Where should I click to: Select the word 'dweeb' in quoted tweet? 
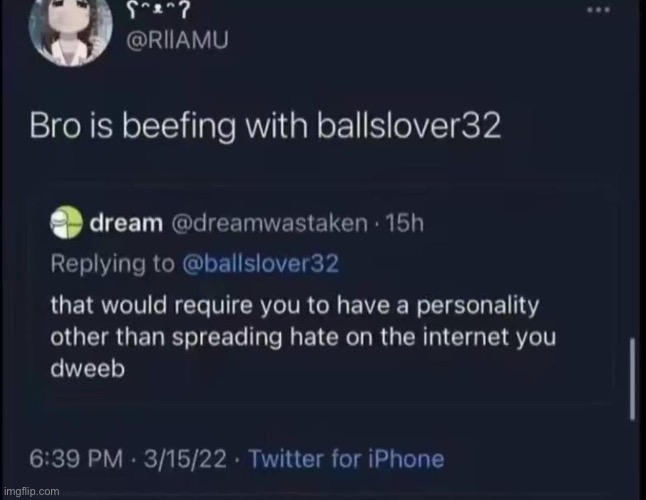point(87,369)
